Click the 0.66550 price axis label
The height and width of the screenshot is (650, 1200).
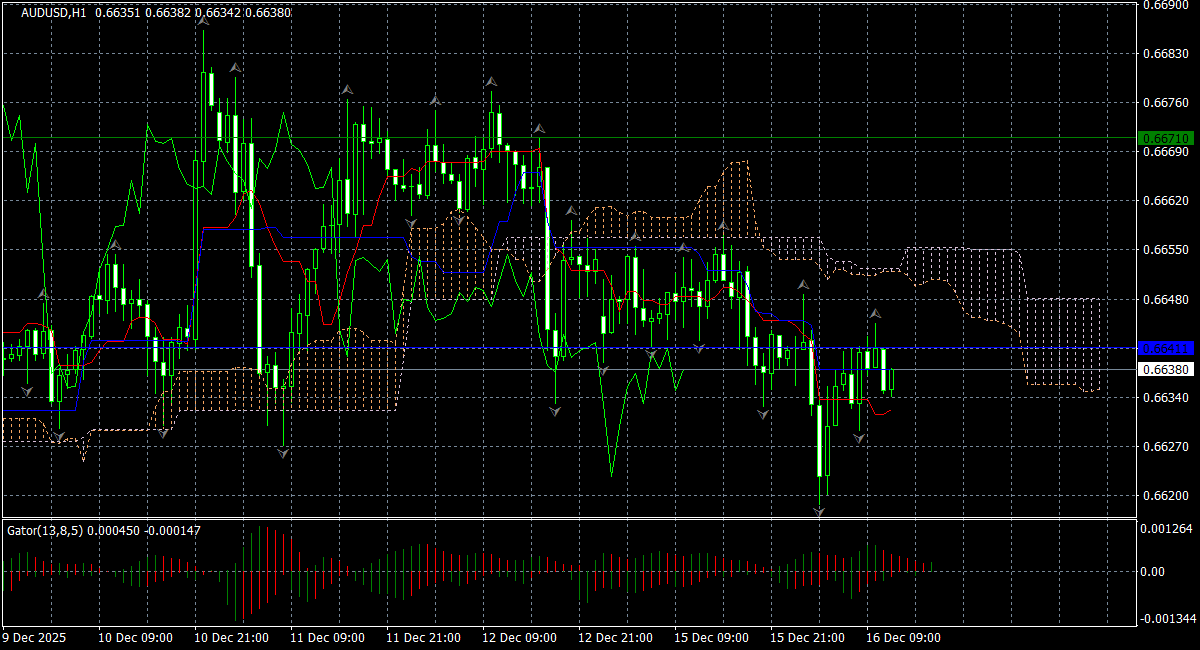[1166, 250]
